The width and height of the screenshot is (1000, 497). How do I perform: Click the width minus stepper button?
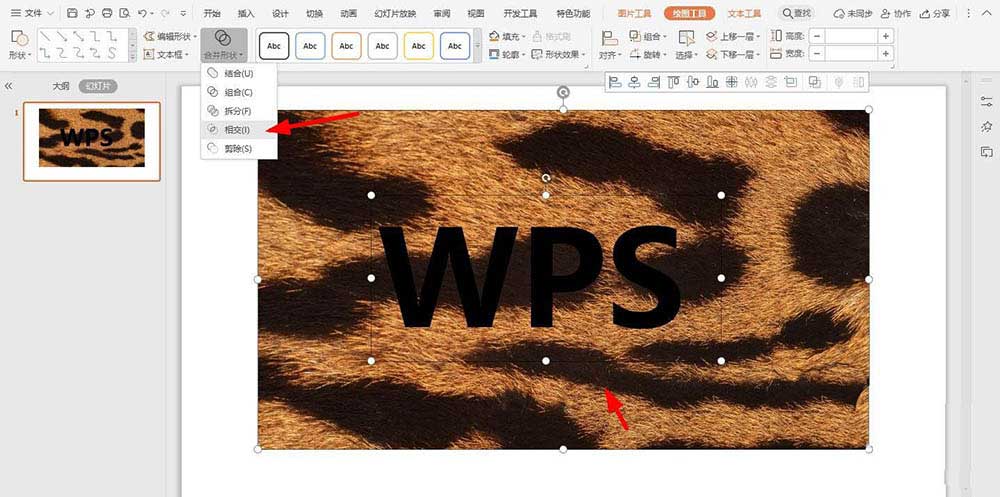817,54
